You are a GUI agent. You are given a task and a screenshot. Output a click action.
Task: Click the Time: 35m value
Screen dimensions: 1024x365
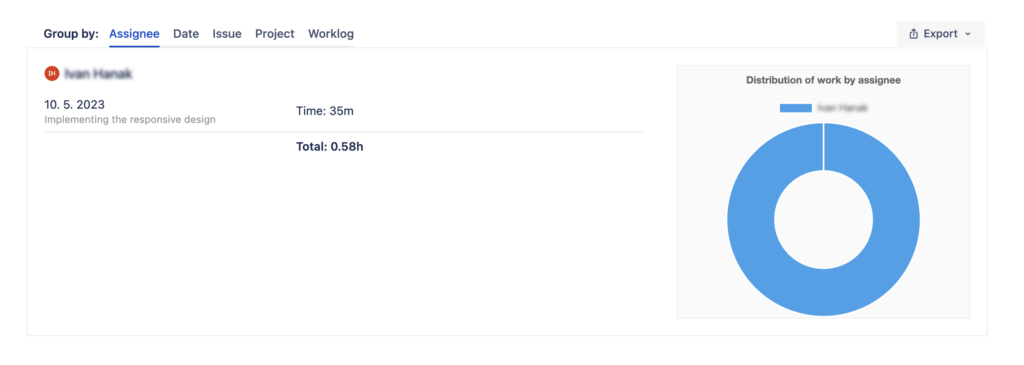tap(325, 111)
